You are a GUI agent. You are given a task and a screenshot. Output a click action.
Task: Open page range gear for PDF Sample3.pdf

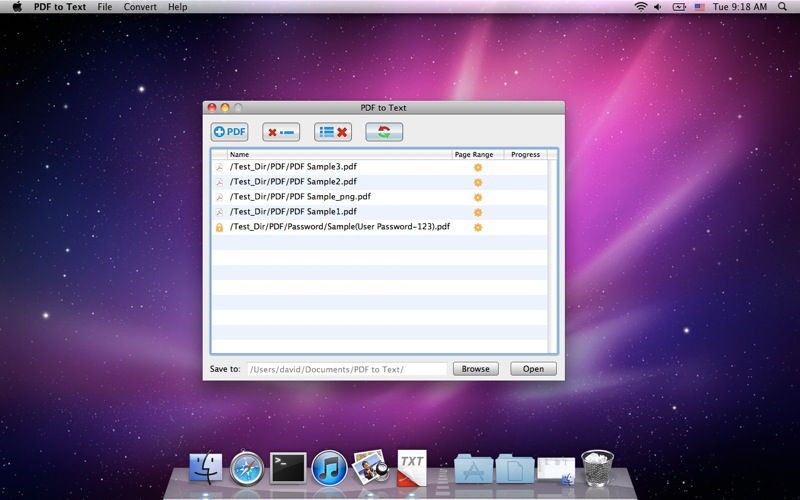tap(478, 167)
